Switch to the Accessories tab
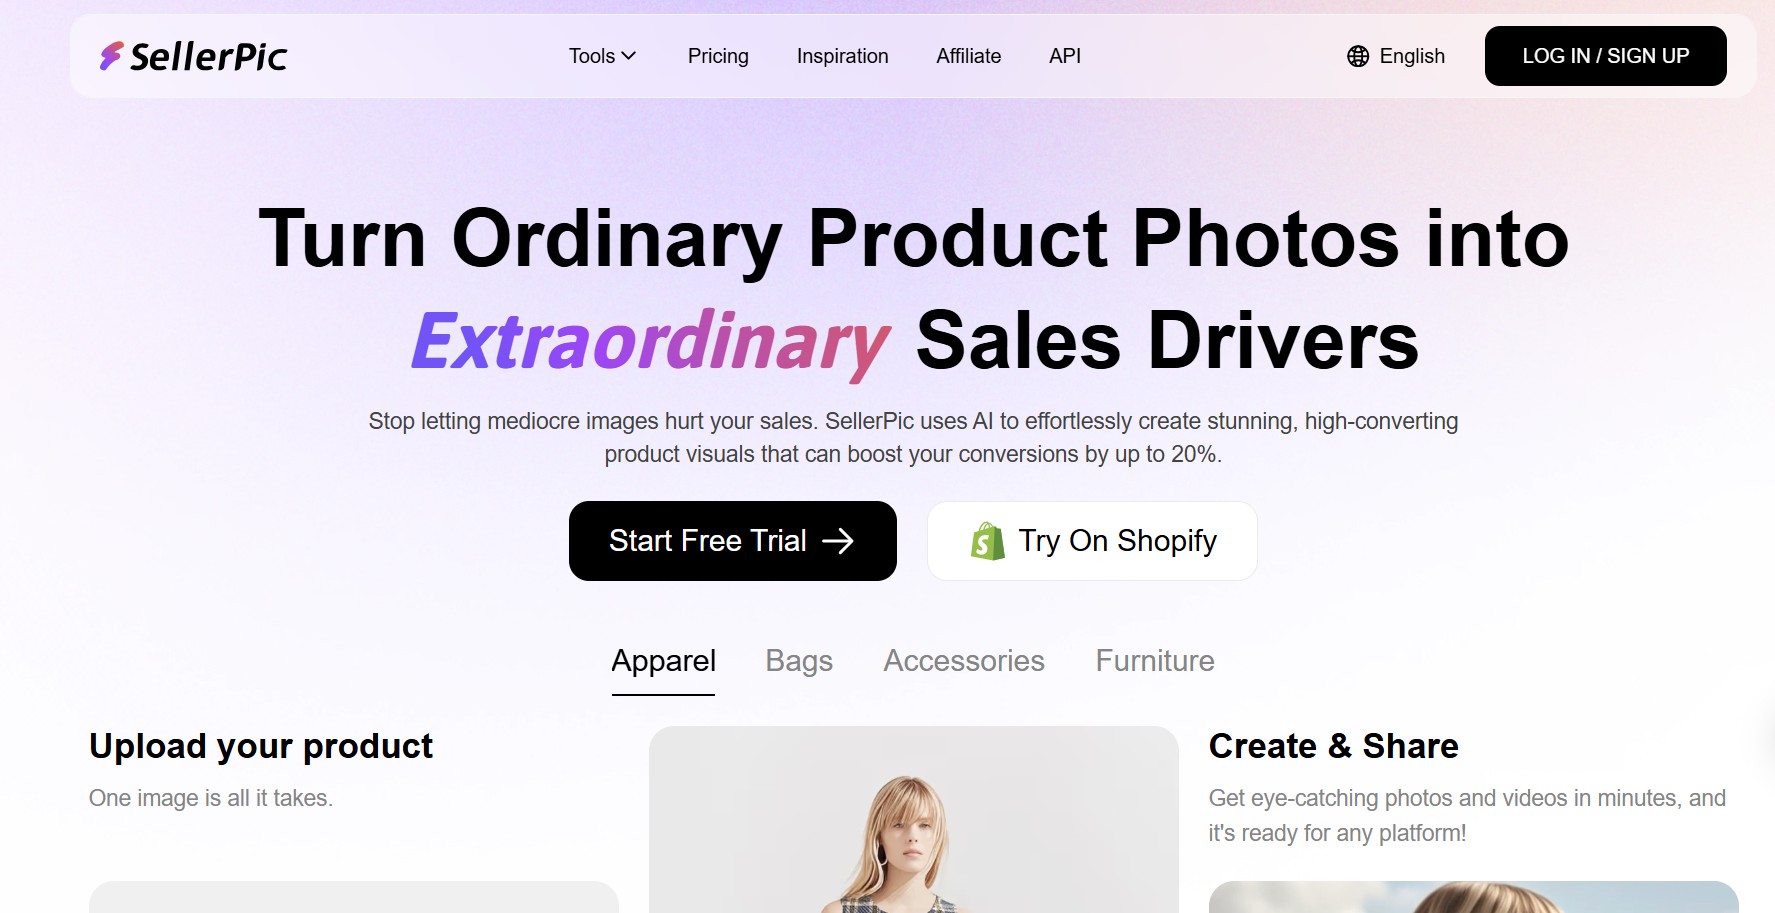The width and height of the screenshot is (1775, 913). (964, 661)
